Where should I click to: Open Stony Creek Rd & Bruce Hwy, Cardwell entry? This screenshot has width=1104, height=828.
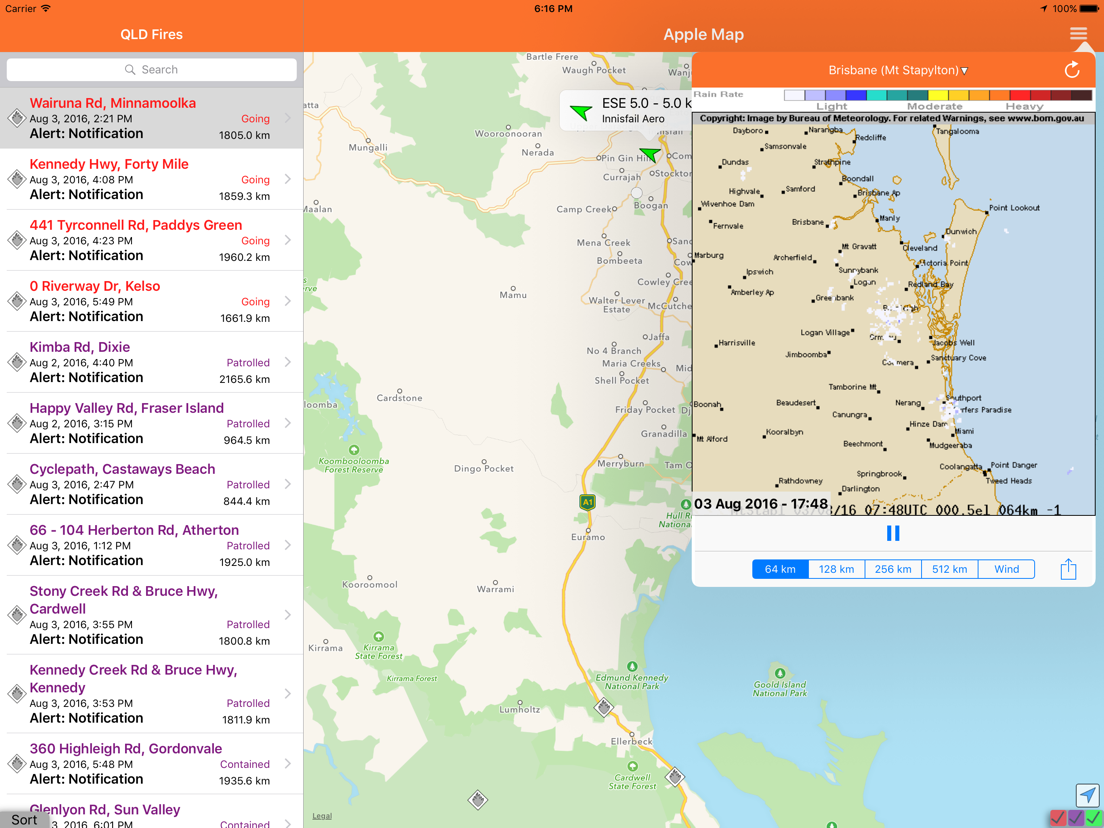(x=151, y=615)
